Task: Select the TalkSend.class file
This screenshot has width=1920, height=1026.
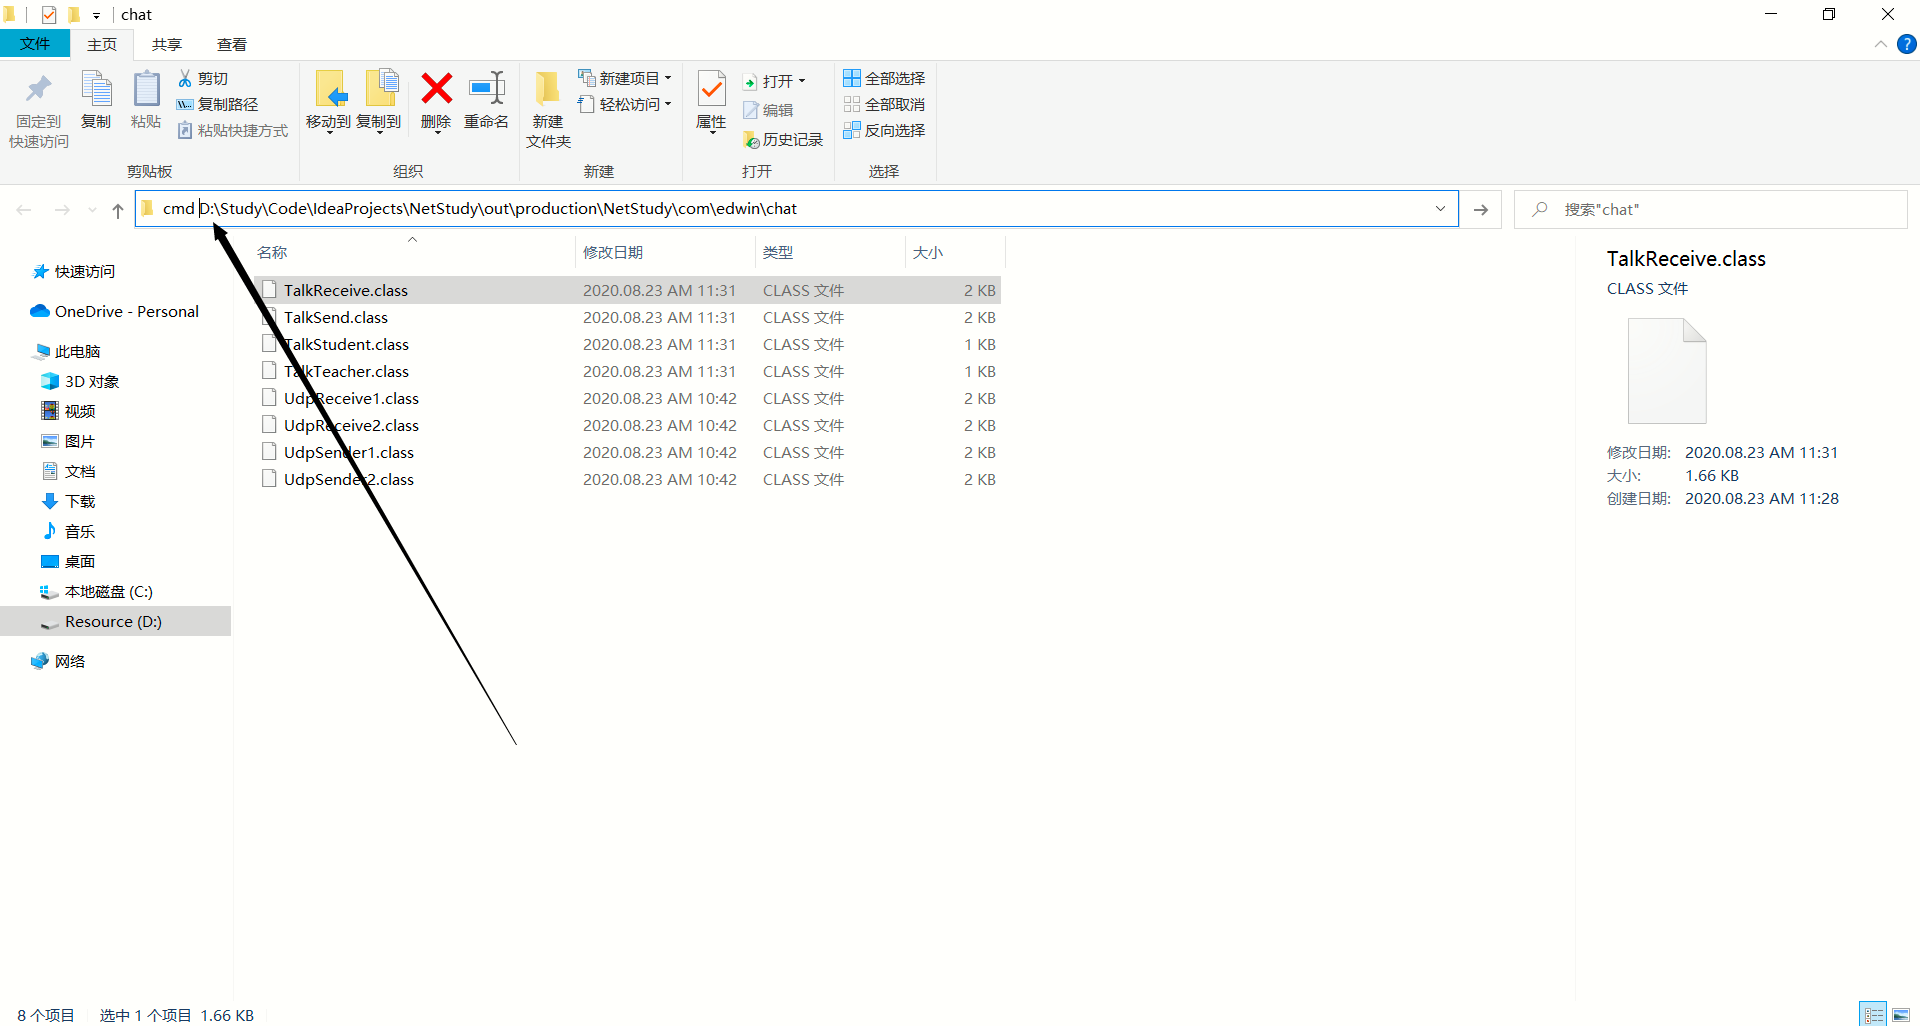Action: [x=627, y=317]
